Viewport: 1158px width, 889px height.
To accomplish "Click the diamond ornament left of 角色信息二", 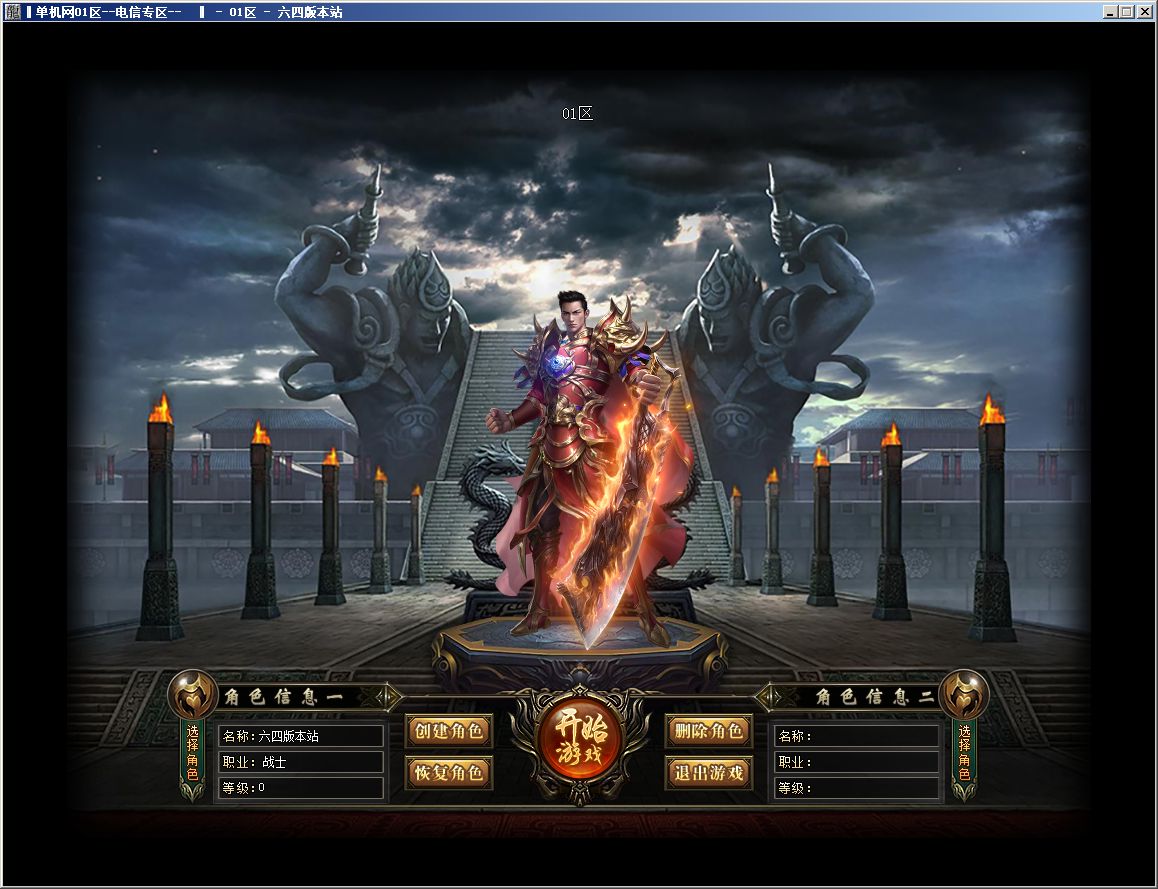I will tap(771, 696).
